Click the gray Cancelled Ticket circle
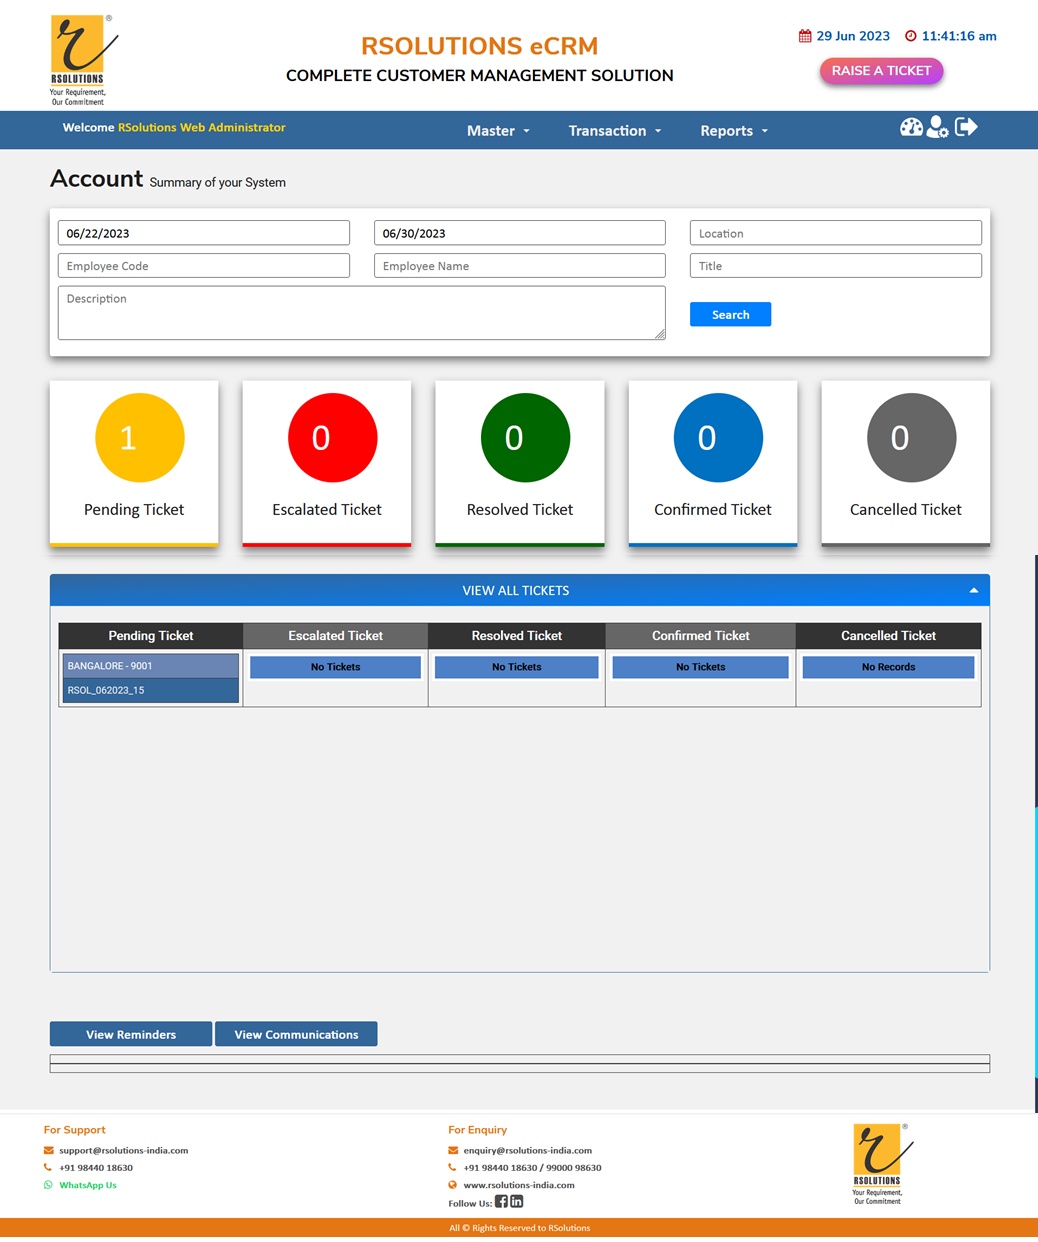 911,438
